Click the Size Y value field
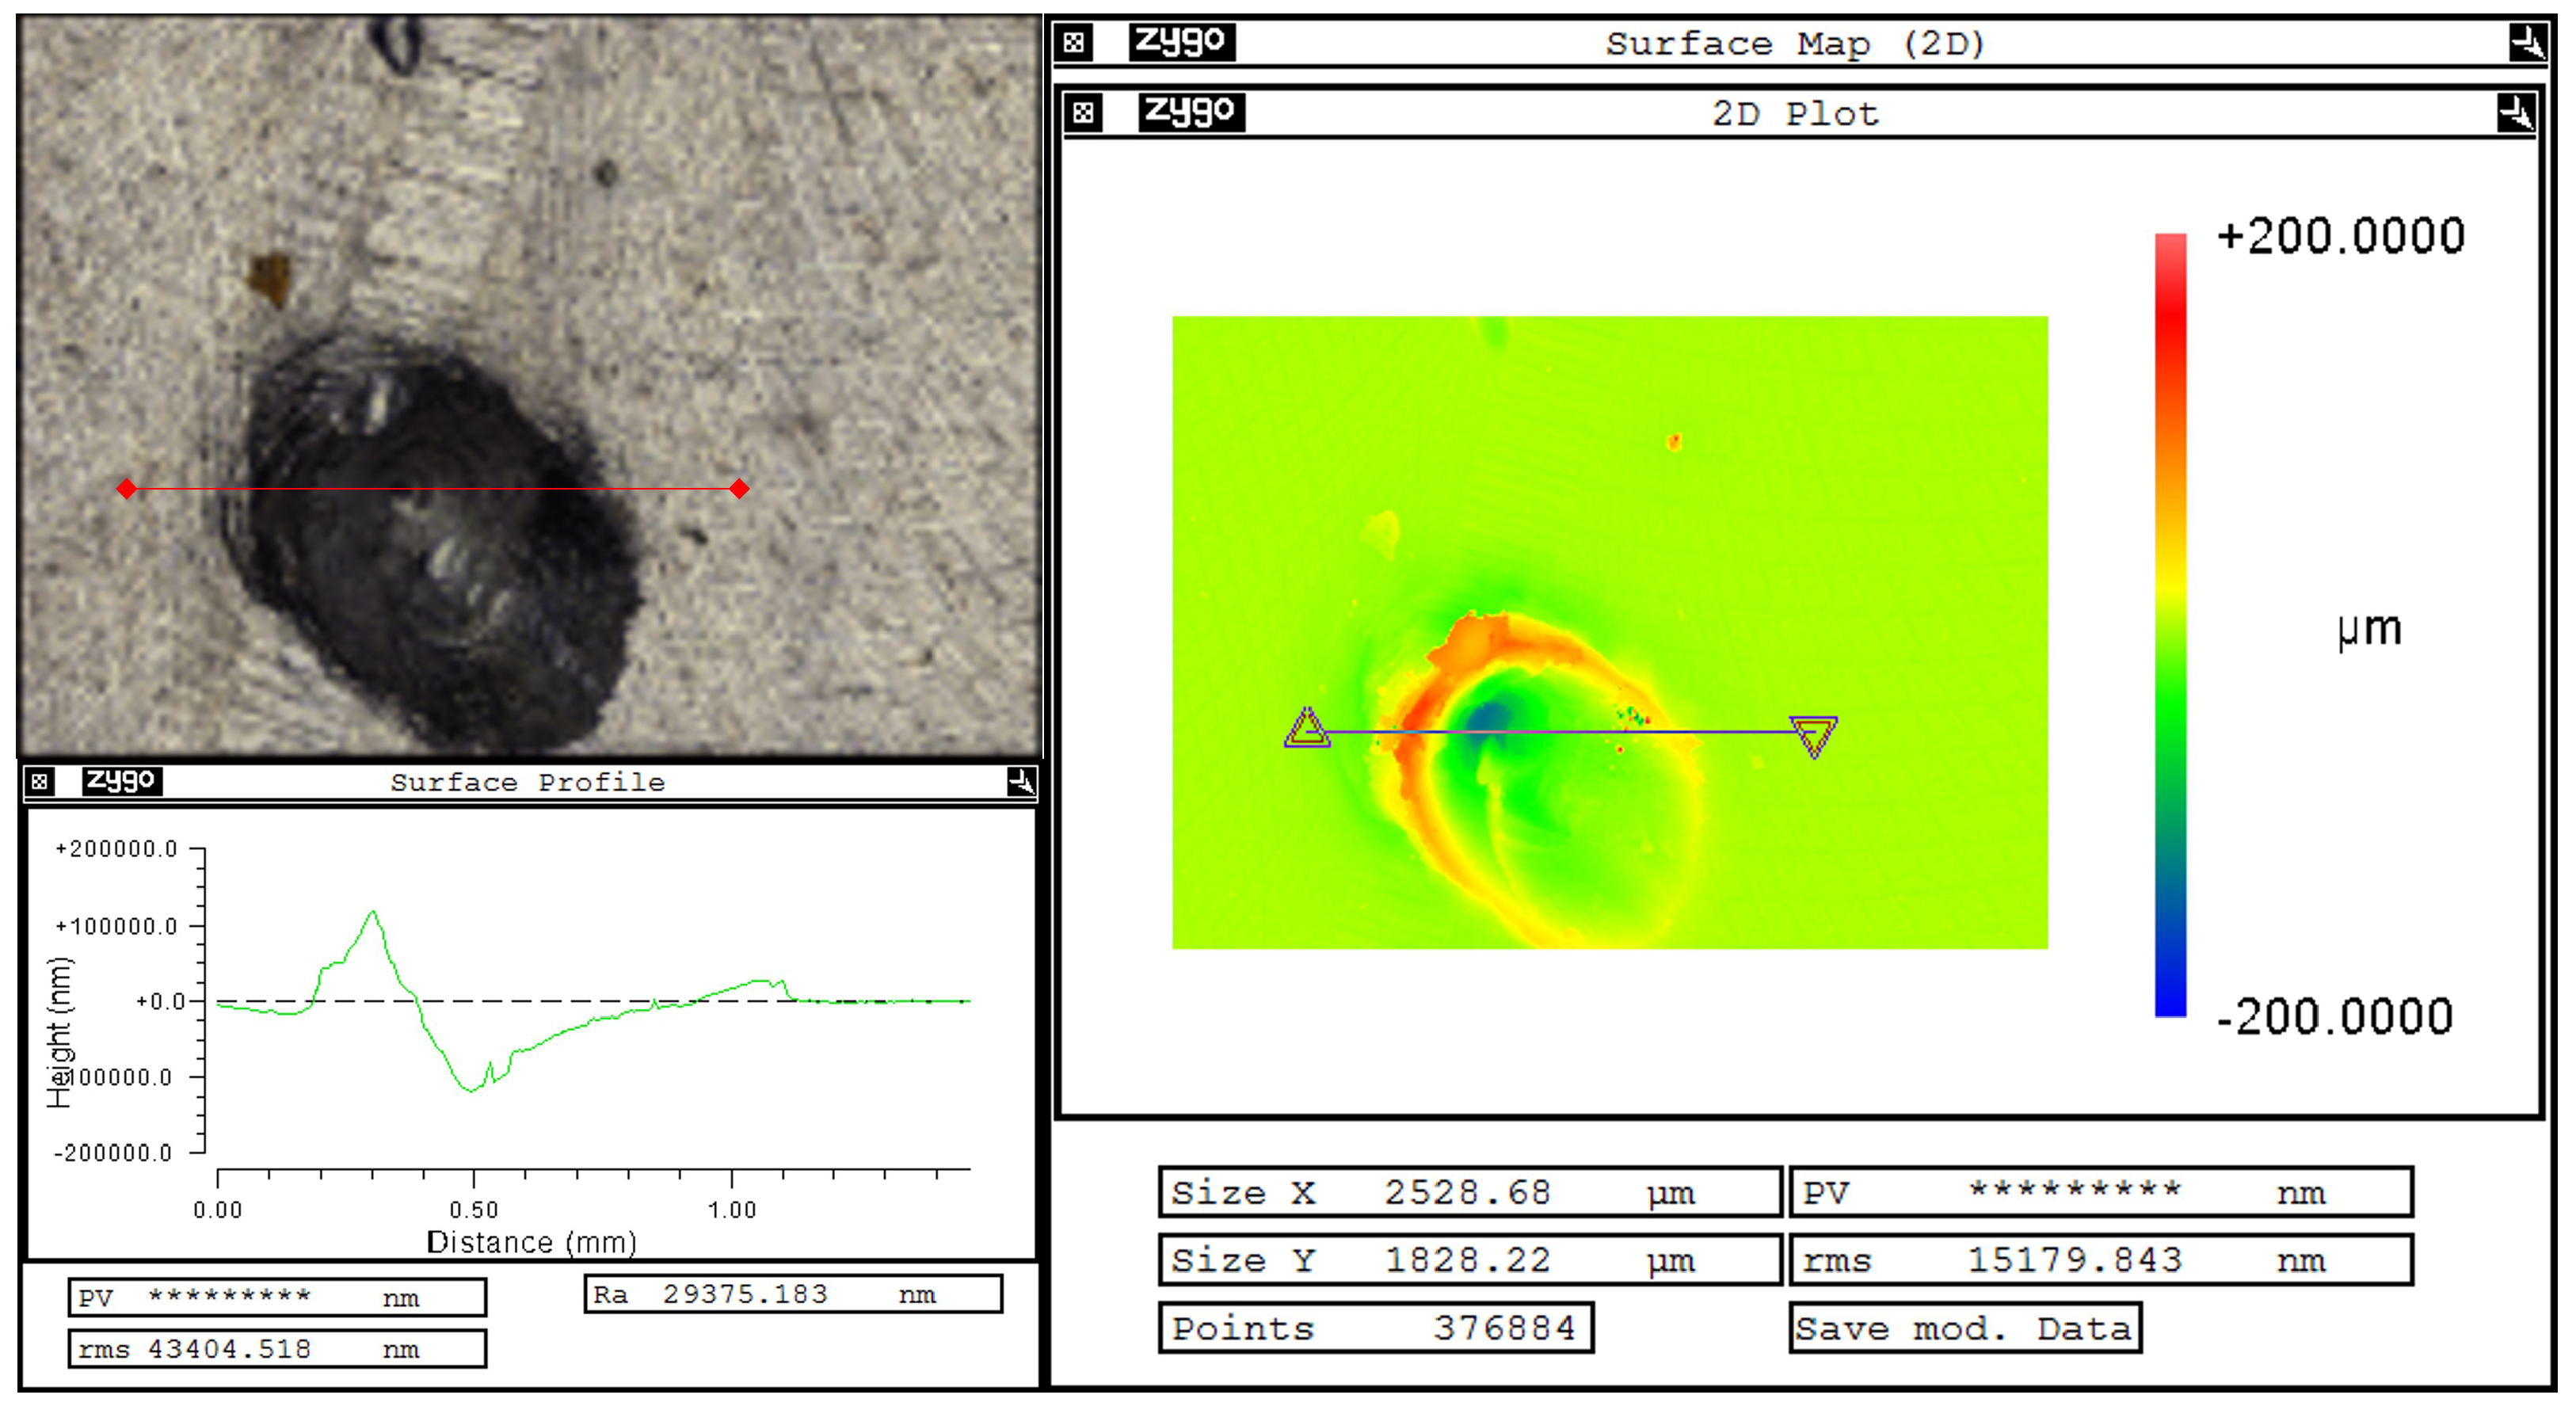This screenshot has width=2576, height=1410. click(x=1468, y=1260)
